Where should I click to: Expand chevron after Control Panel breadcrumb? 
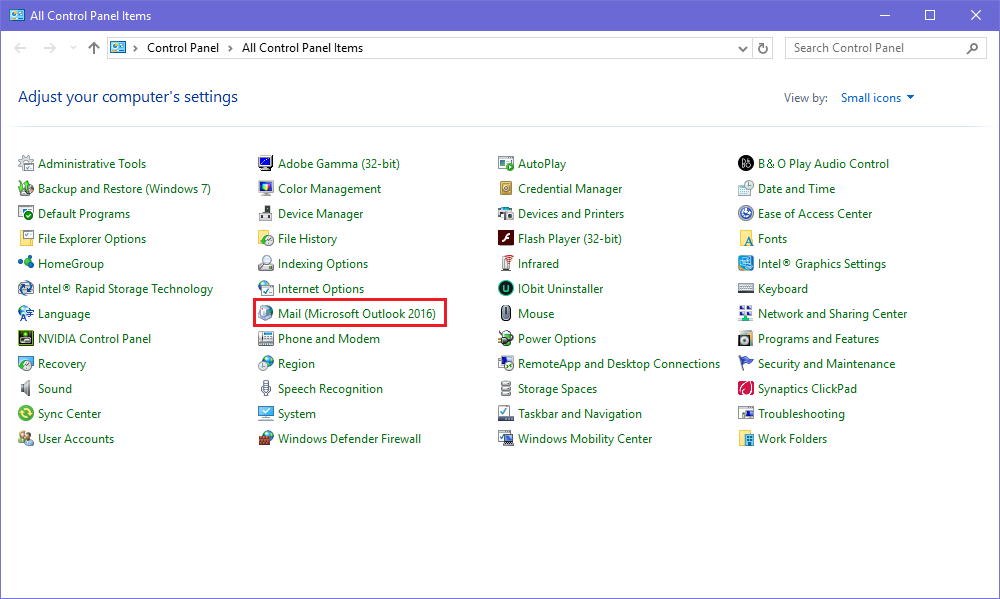pos(230,48)
